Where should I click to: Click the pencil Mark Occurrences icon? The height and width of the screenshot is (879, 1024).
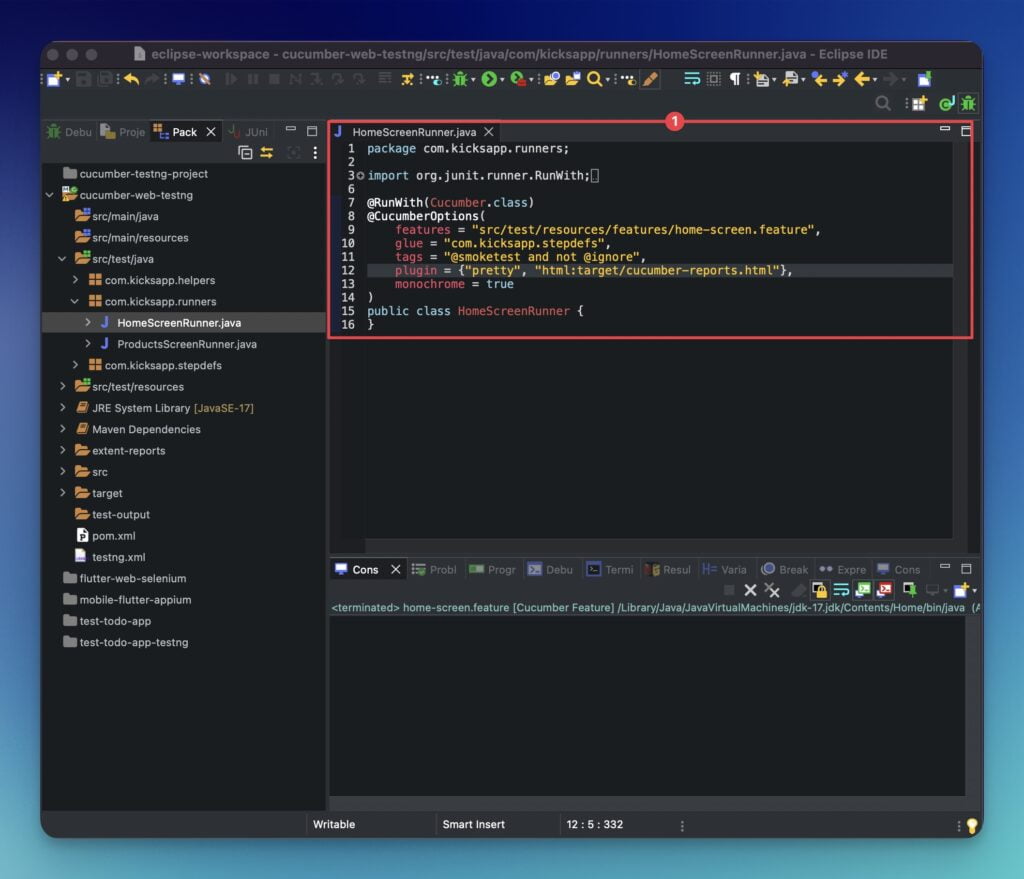(x=650, y=79)
